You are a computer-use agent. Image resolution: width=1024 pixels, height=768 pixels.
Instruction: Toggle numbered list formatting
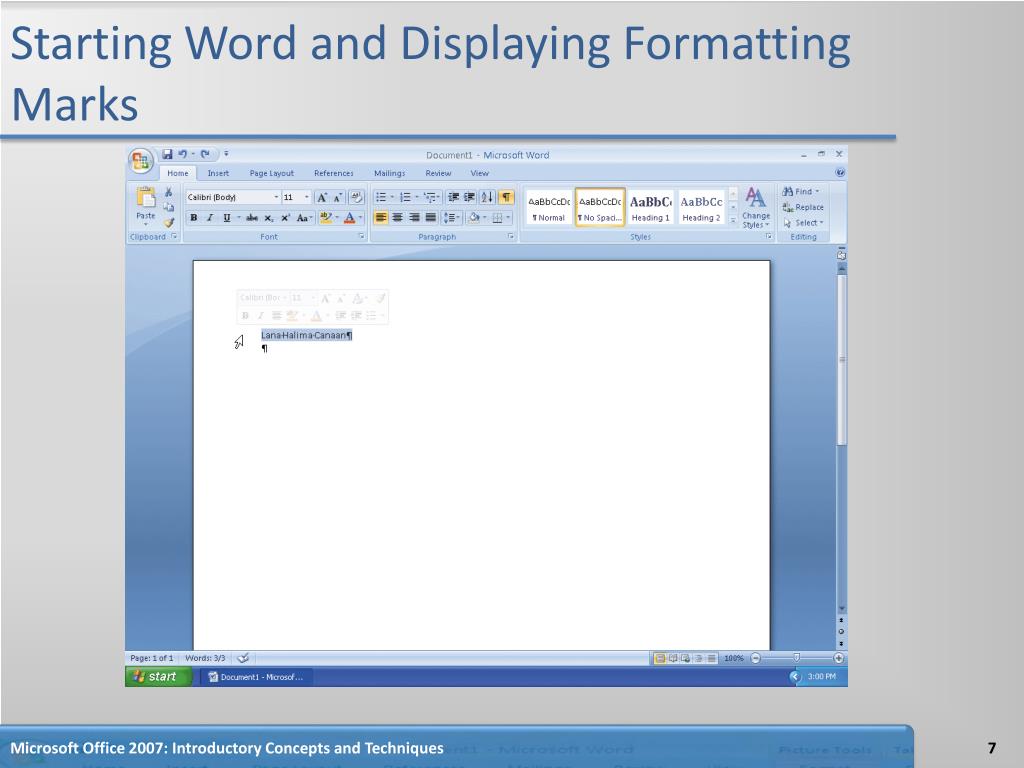click(x=405, y=197)
